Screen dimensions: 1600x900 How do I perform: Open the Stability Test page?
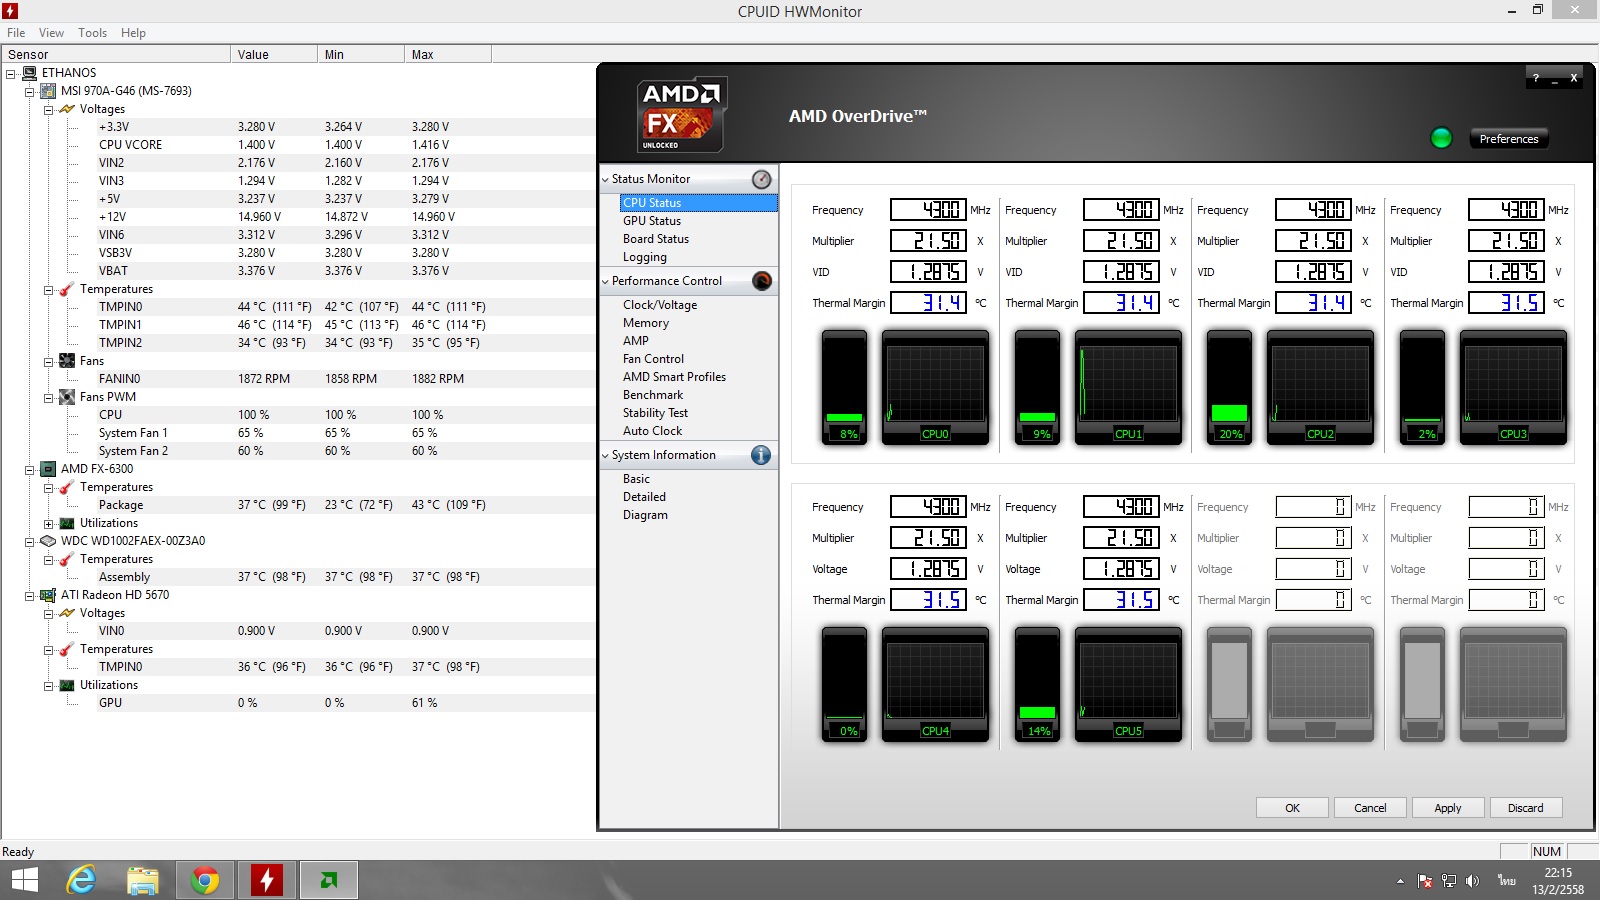coord(655,413)
